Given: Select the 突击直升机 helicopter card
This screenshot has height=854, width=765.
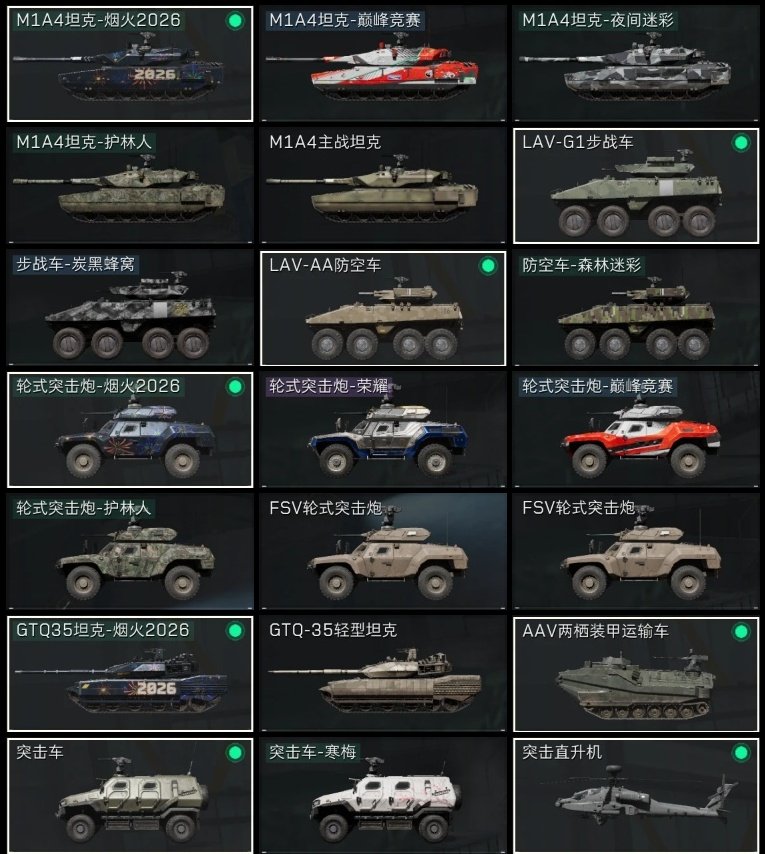Looking at the screenshot, I should pos(636,796).
